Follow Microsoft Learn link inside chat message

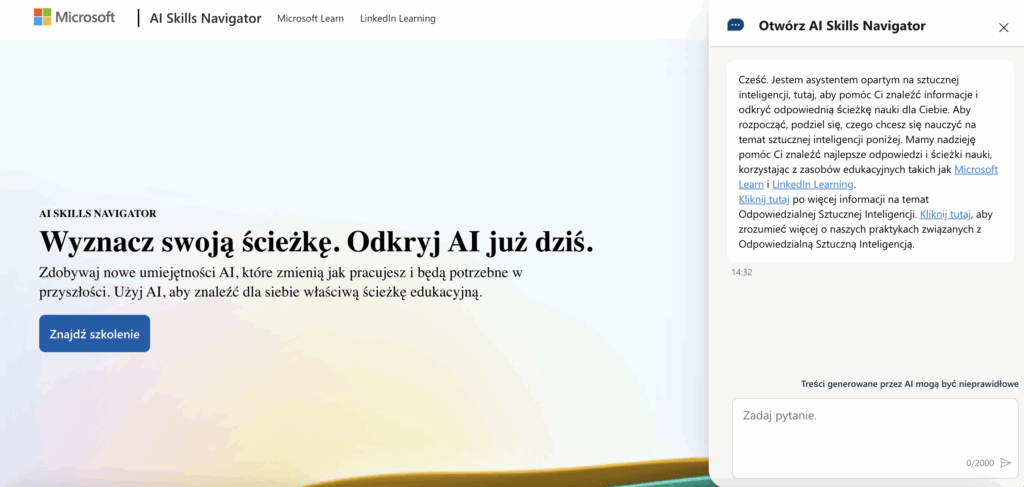click(976, 170)
